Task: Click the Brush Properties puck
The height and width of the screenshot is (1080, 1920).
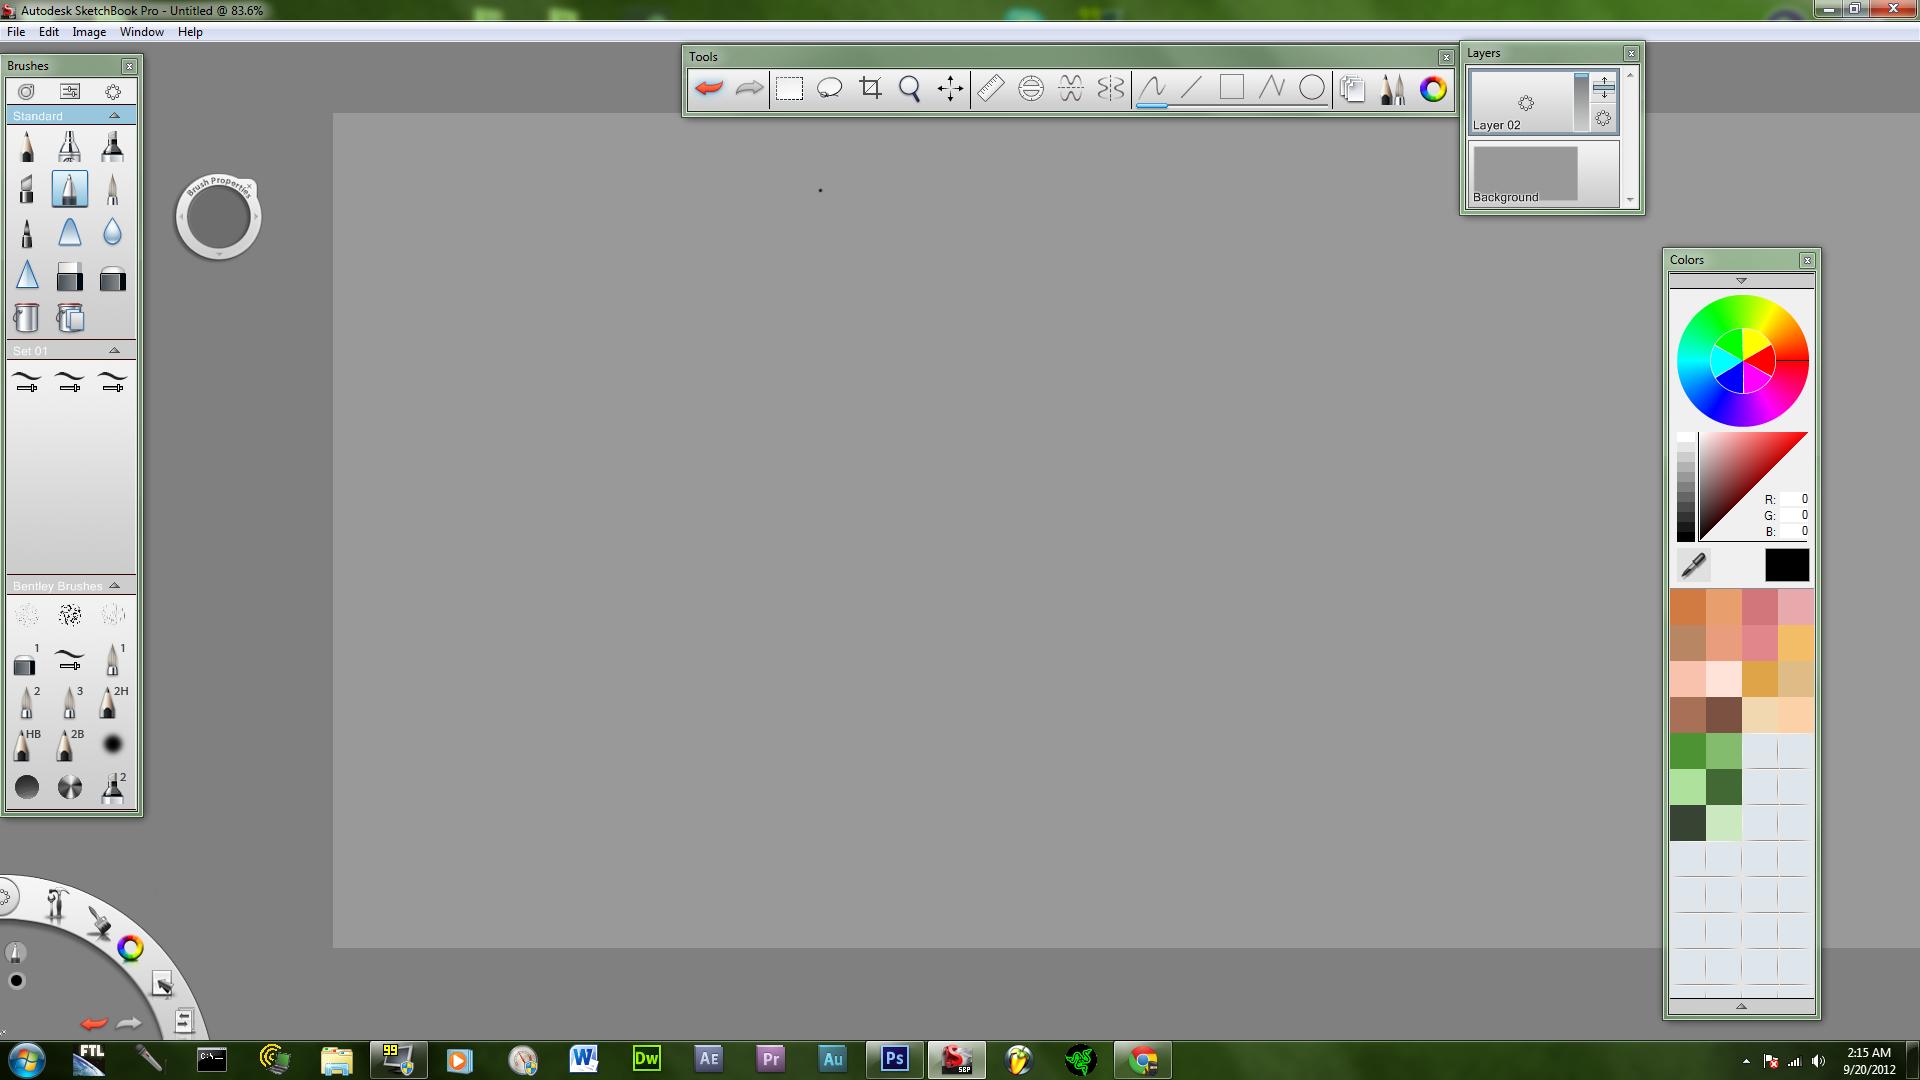Action: [218, 217]
